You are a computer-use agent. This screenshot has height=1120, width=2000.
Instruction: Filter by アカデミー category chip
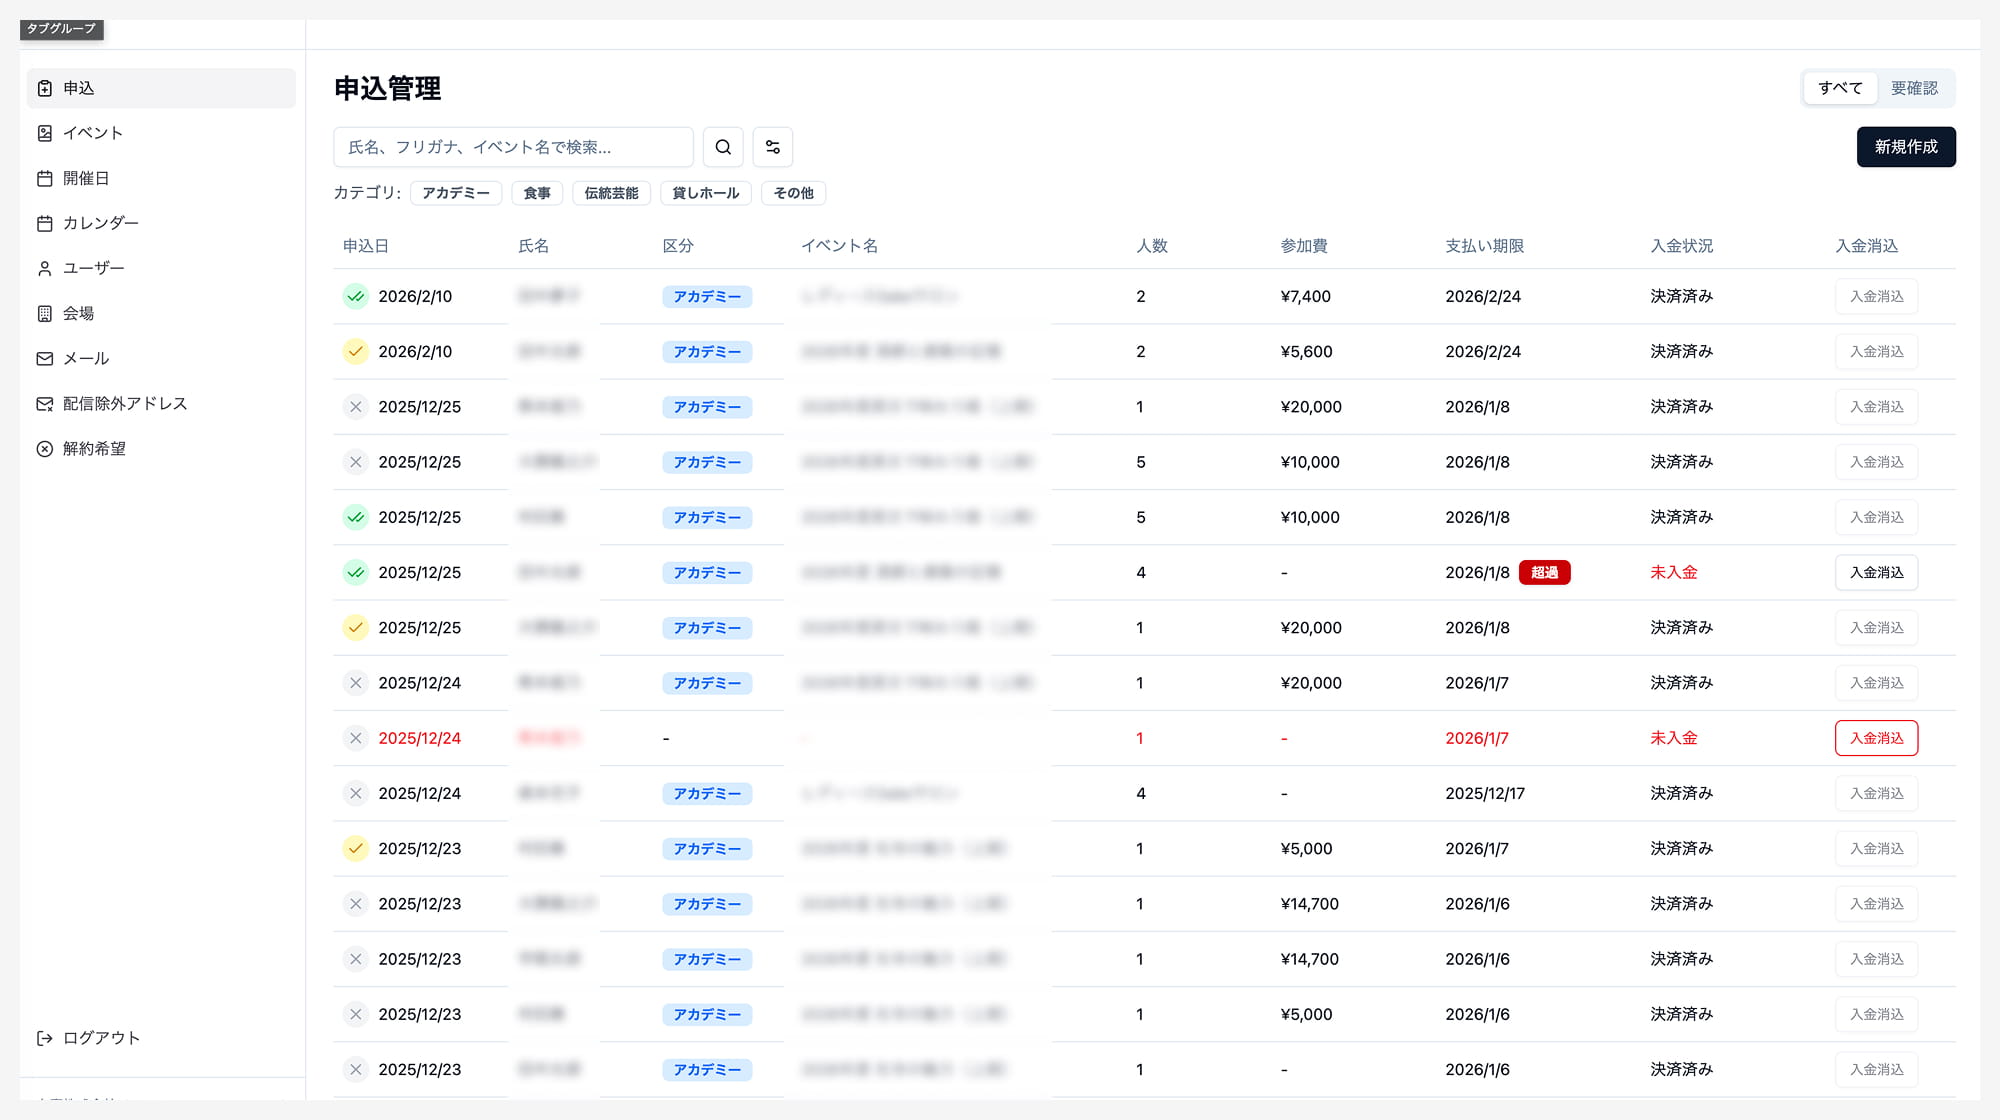[x=455, y=193]
